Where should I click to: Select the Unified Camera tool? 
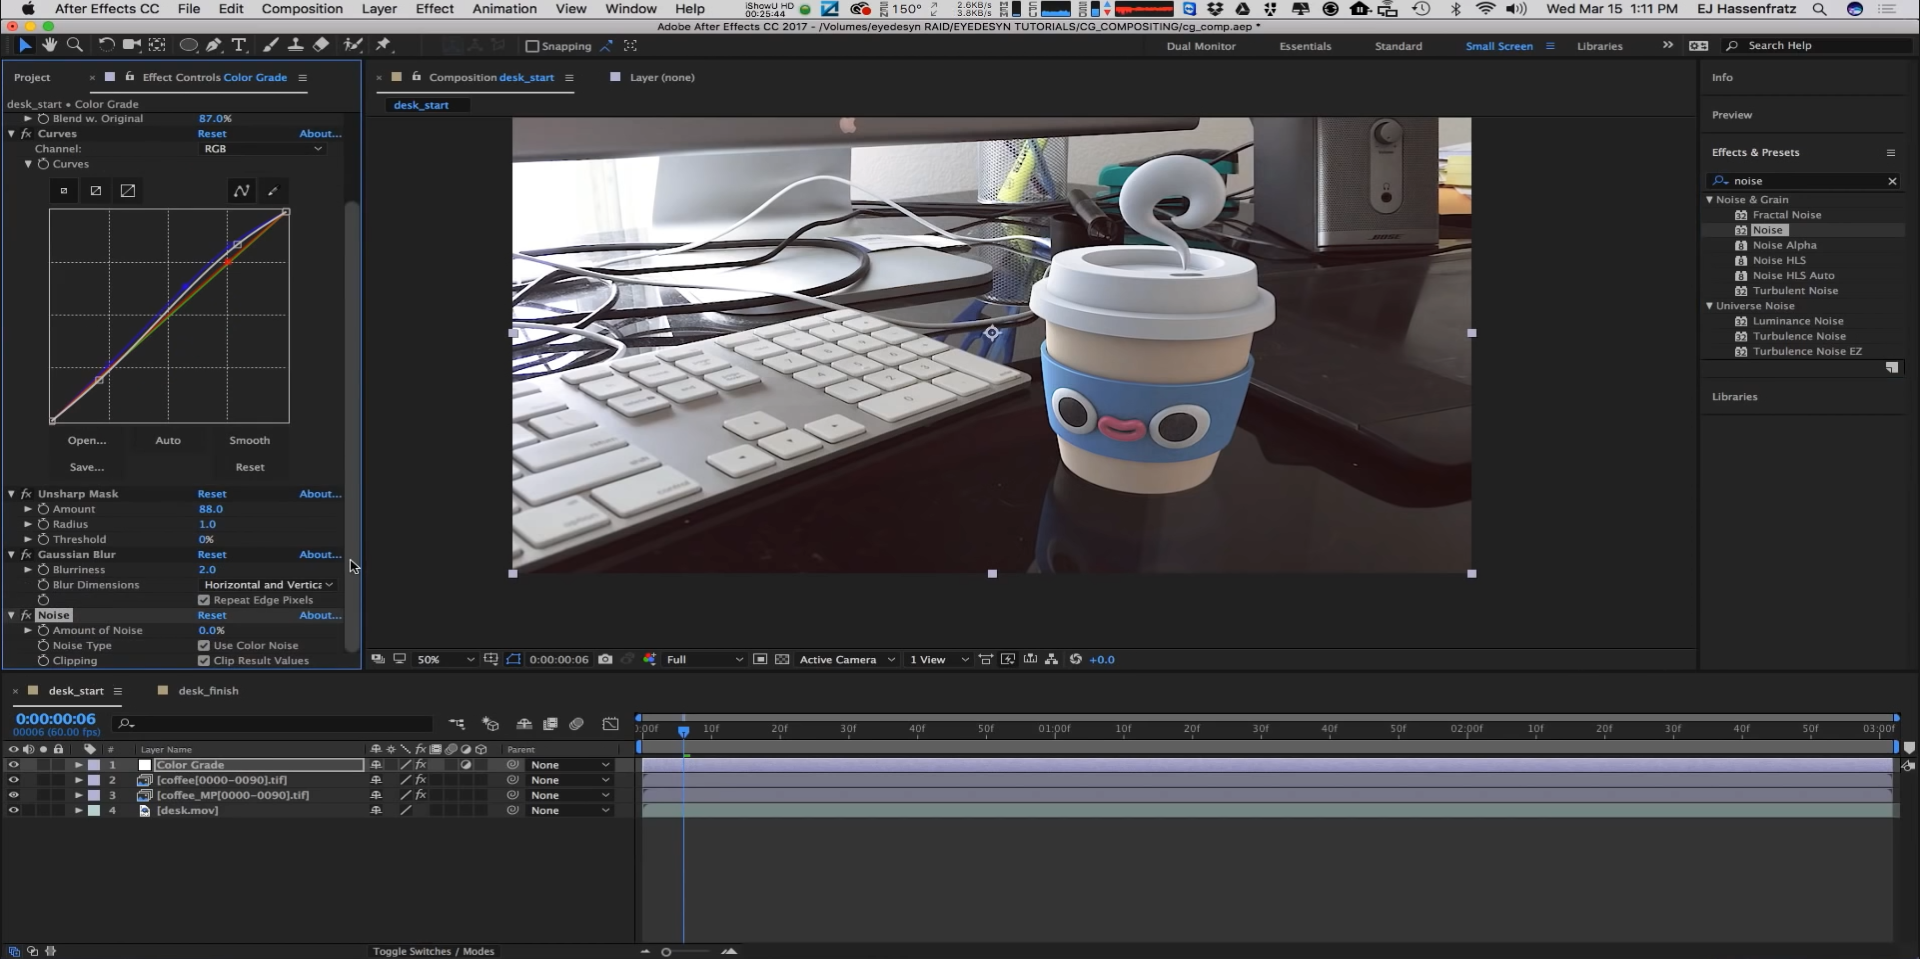pyautogui.click(x=131, y=45)
